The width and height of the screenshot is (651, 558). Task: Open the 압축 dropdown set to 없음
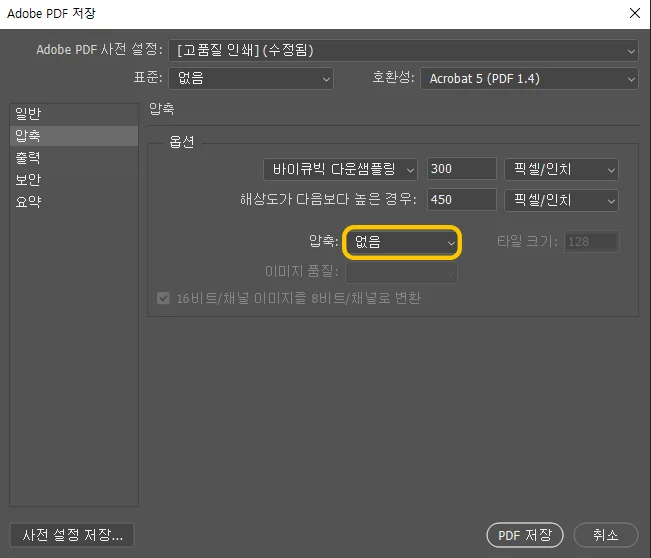coord(402,242)
